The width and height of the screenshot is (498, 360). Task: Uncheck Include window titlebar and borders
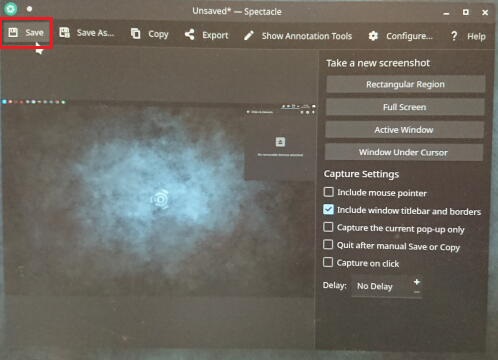click(328, 210)
